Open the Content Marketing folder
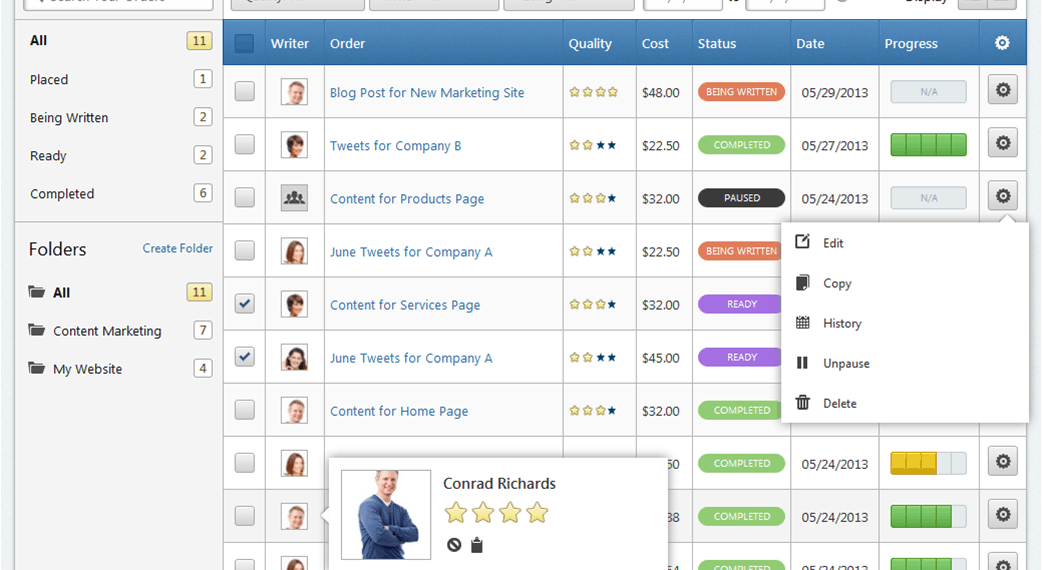The height and width of the screenshot is (570, 1042). pos(107,331)
